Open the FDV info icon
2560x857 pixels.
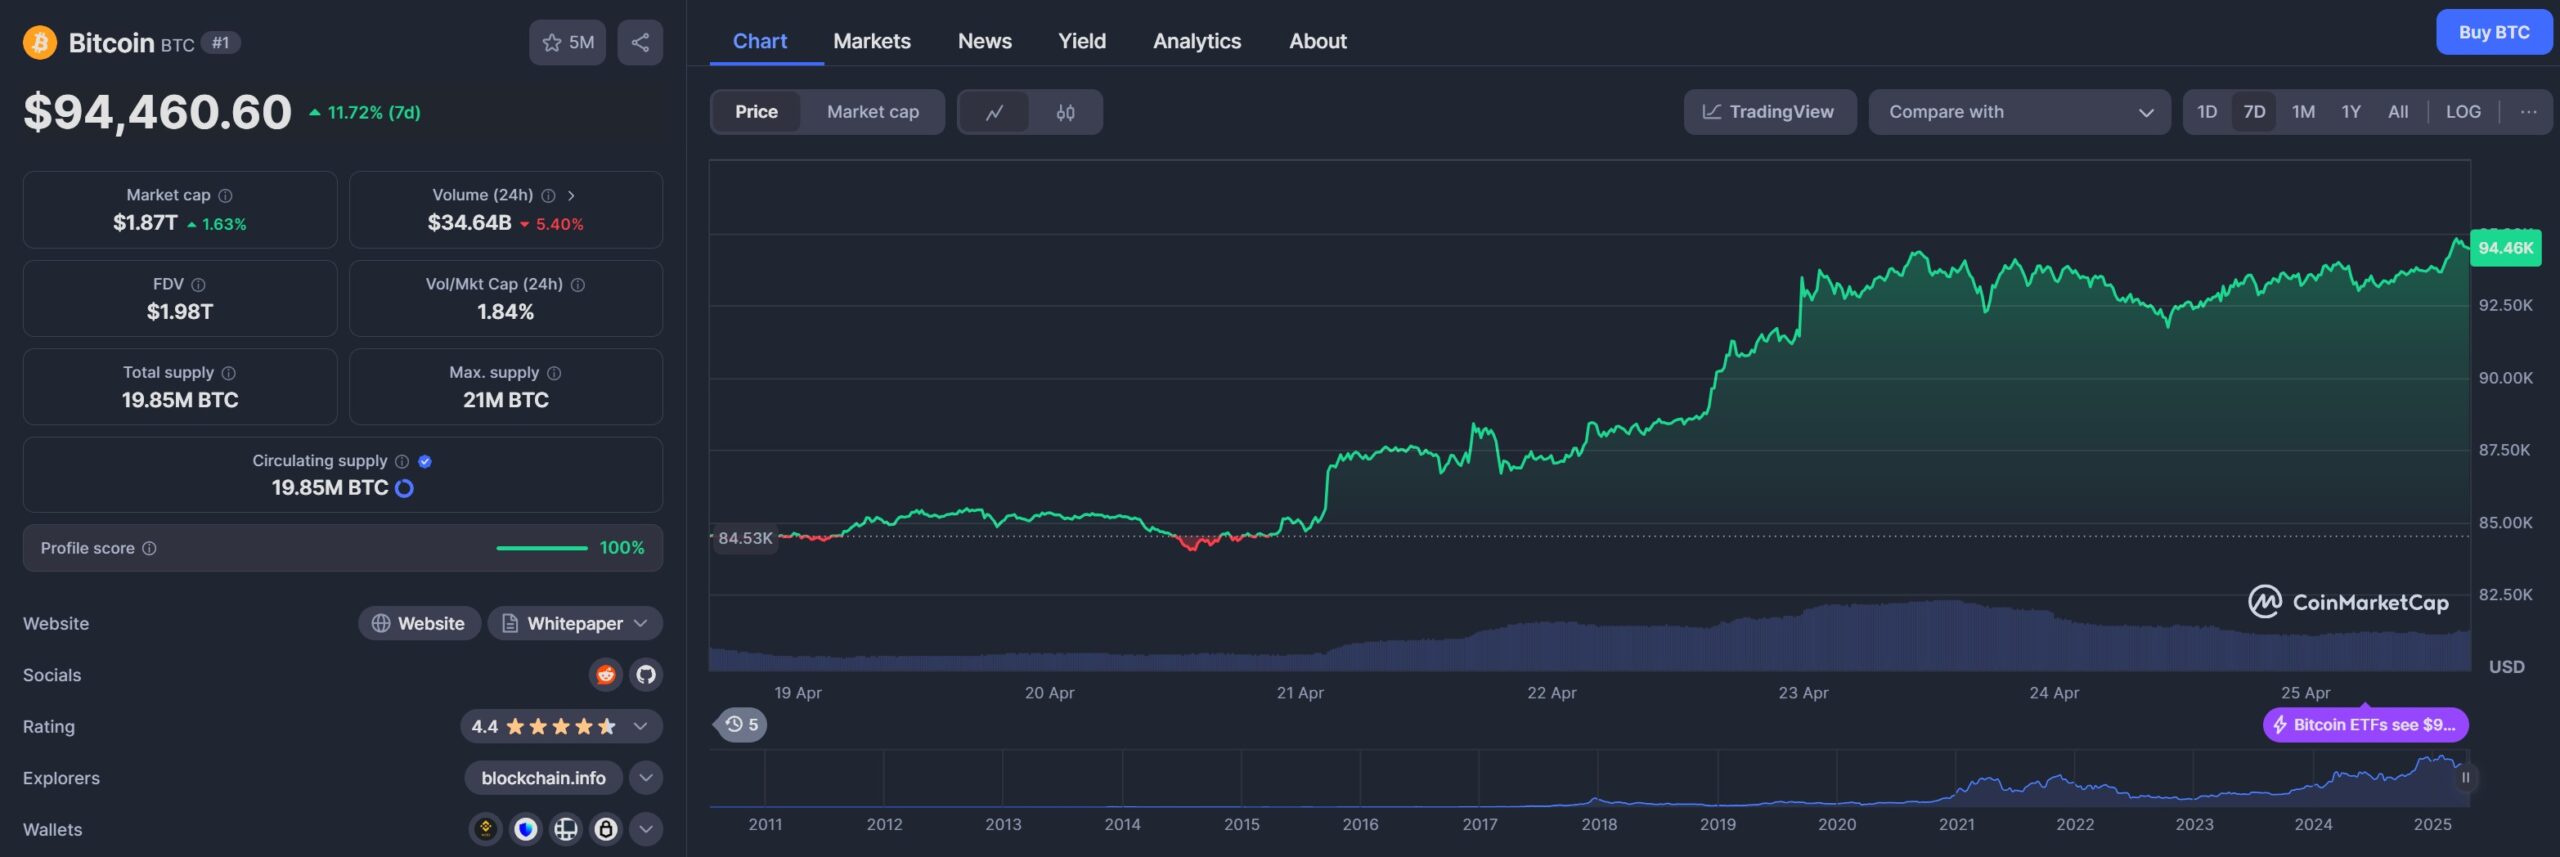198,285
